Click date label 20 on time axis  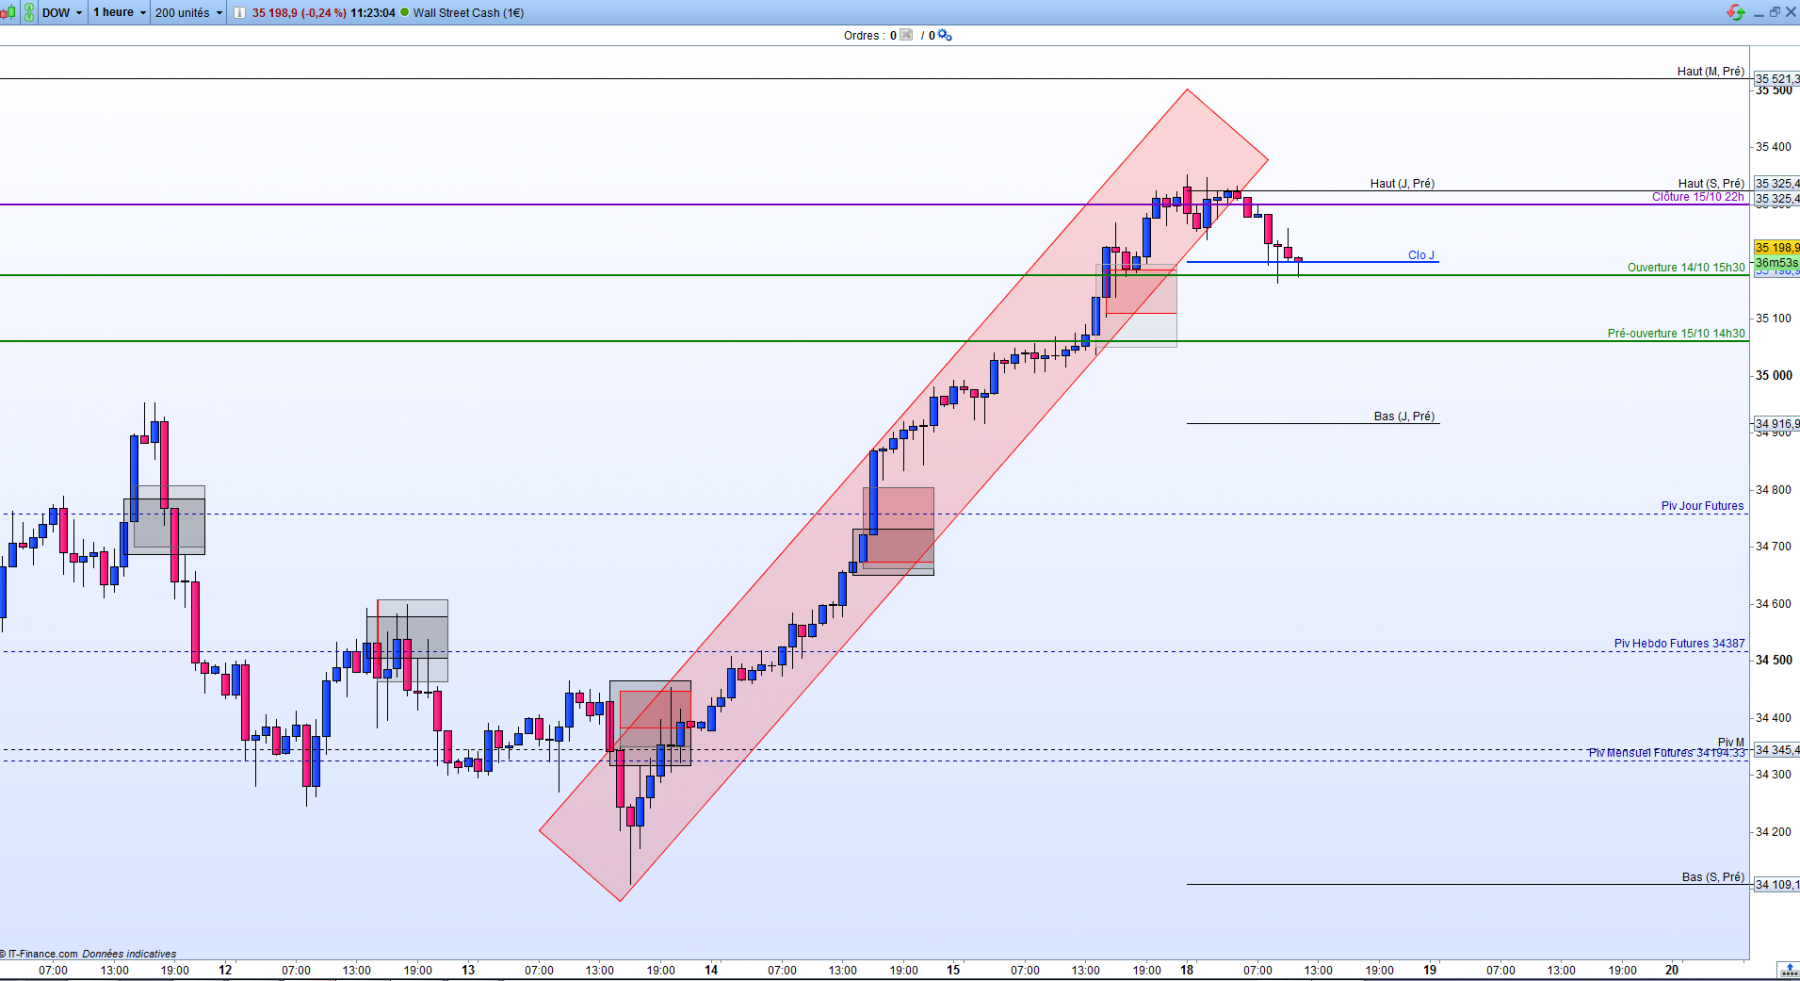(x=1672, y=970)
